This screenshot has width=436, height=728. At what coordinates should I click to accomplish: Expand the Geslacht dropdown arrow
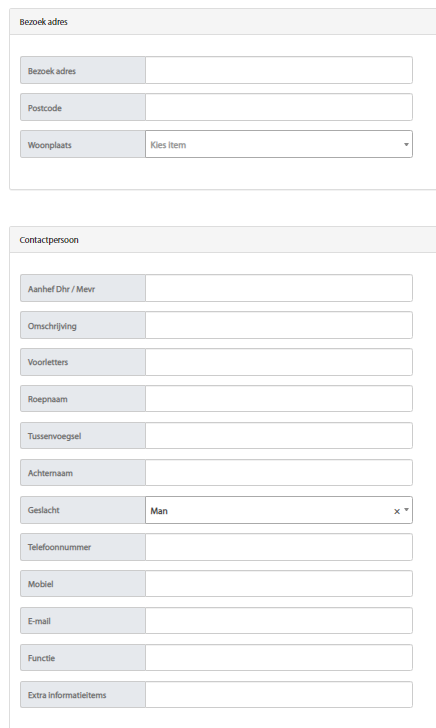[x=407, y=510]
